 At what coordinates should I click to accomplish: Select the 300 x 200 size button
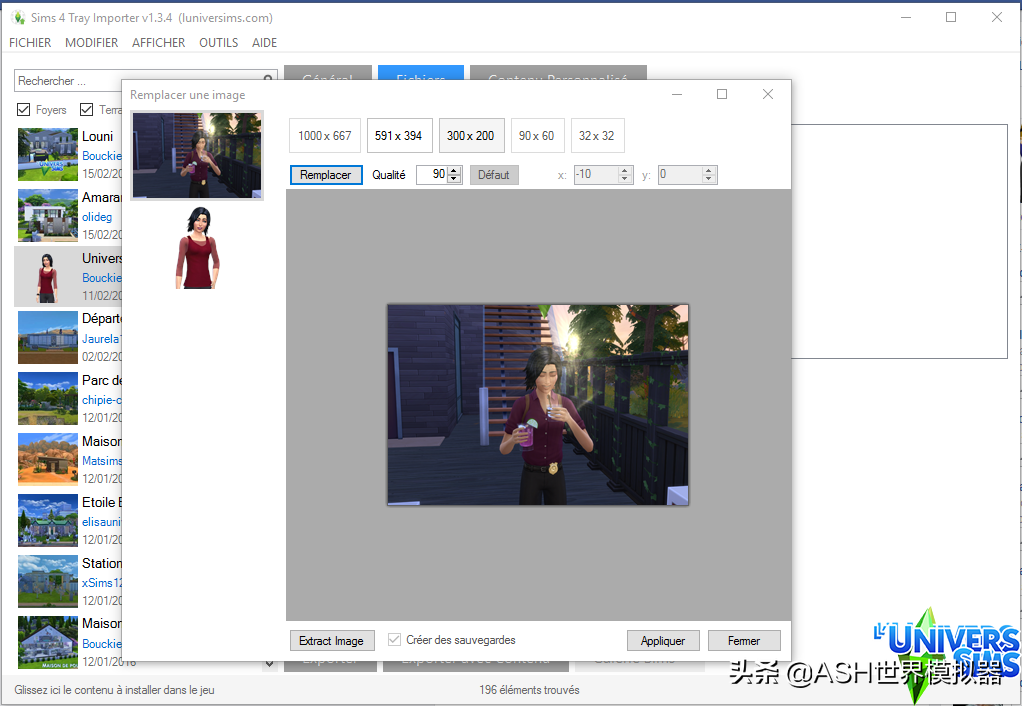471,136
